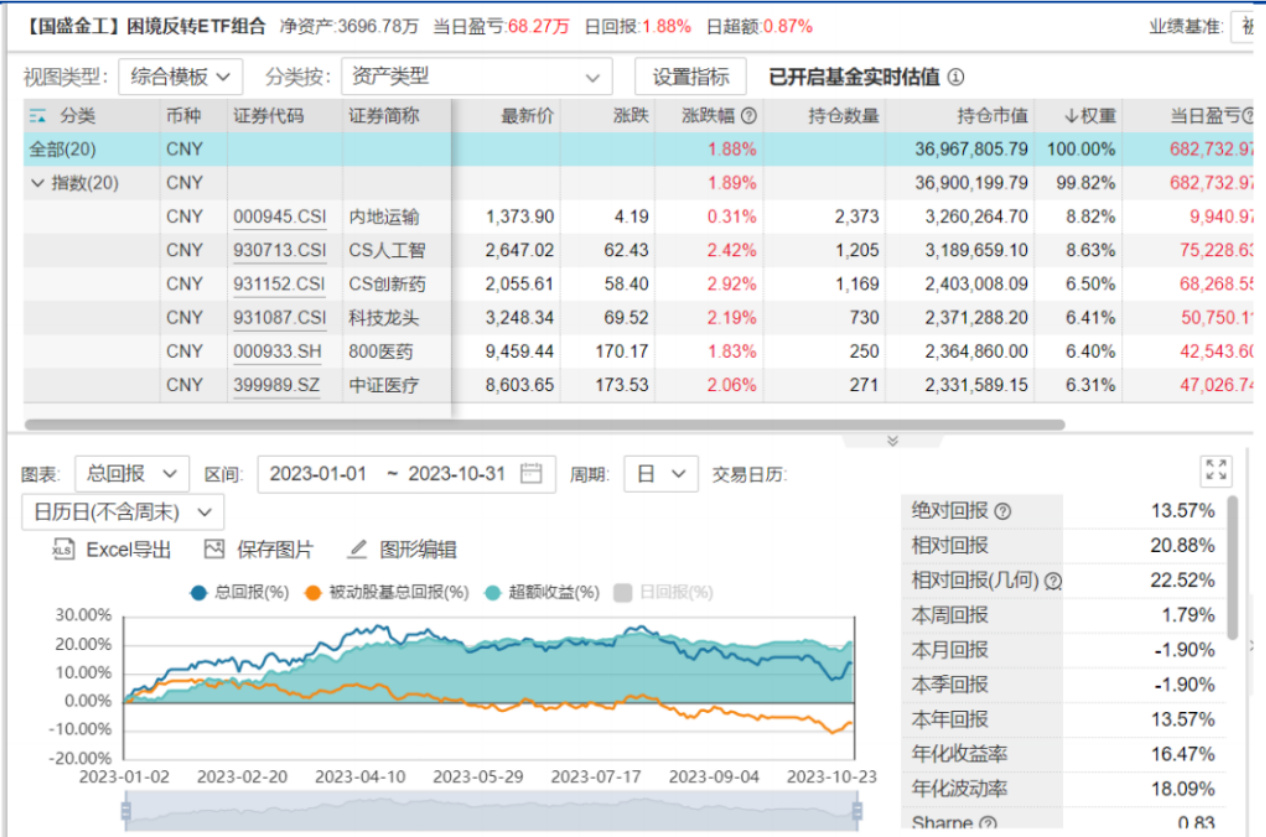Click the 持仓市值 column header
The image size is (1266, 837).
point(992,116)
